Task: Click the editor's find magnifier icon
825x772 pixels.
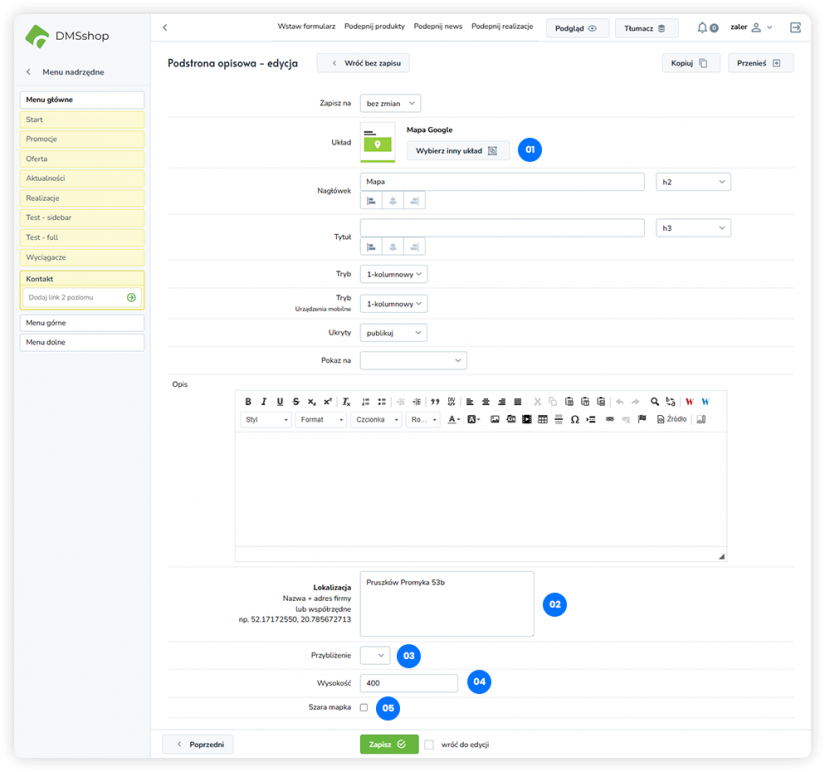Action: click(x=655, y=401)
